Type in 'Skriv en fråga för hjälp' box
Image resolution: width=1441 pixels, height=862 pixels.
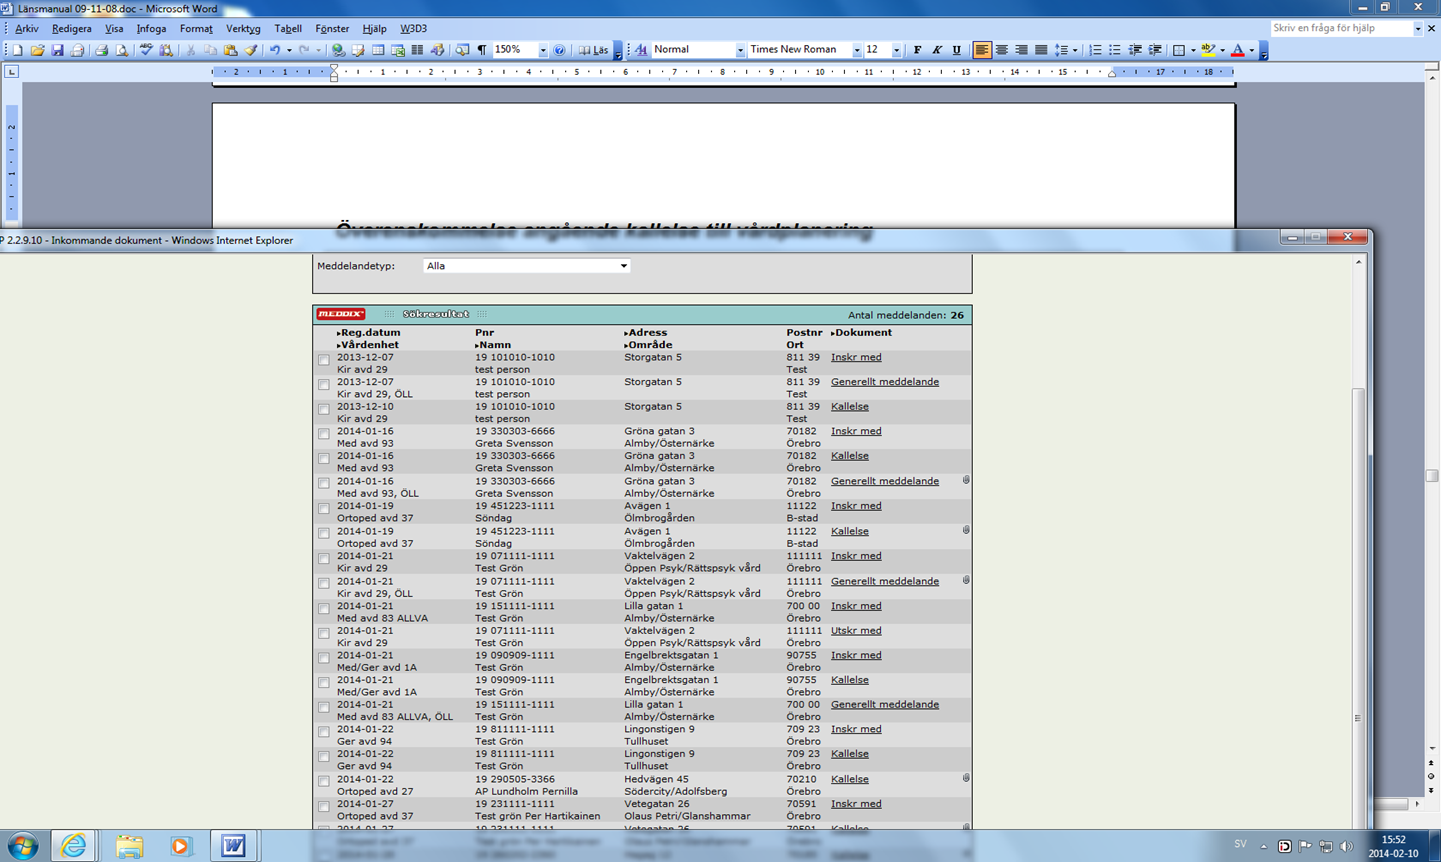coord(1340,29)
